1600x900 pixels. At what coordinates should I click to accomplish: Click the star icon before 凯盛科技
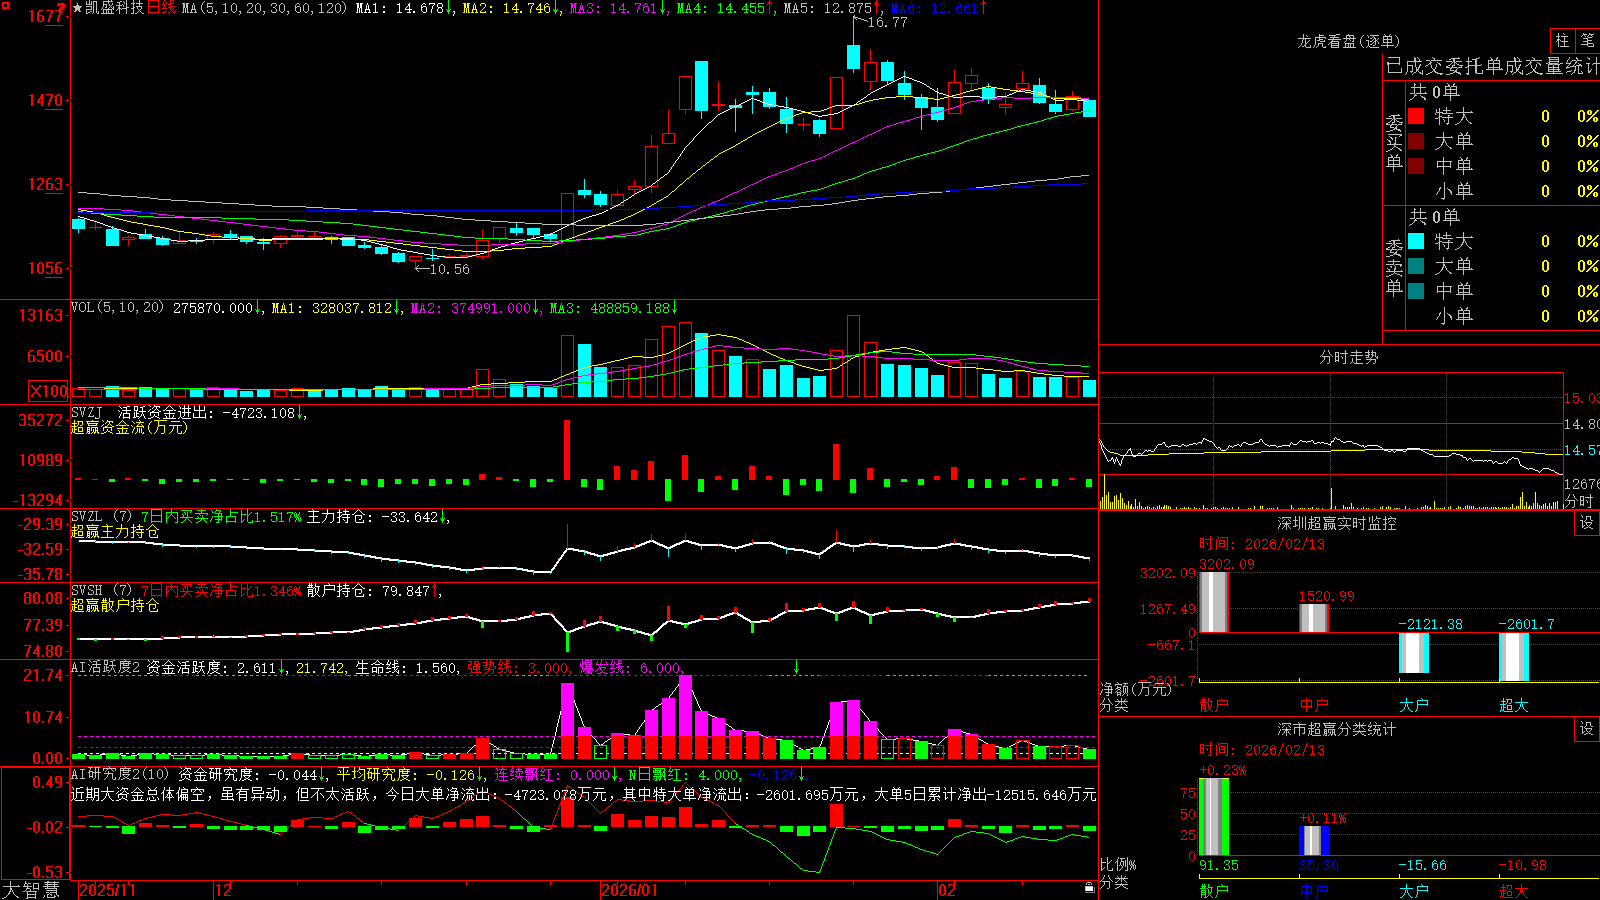point(77,8)
